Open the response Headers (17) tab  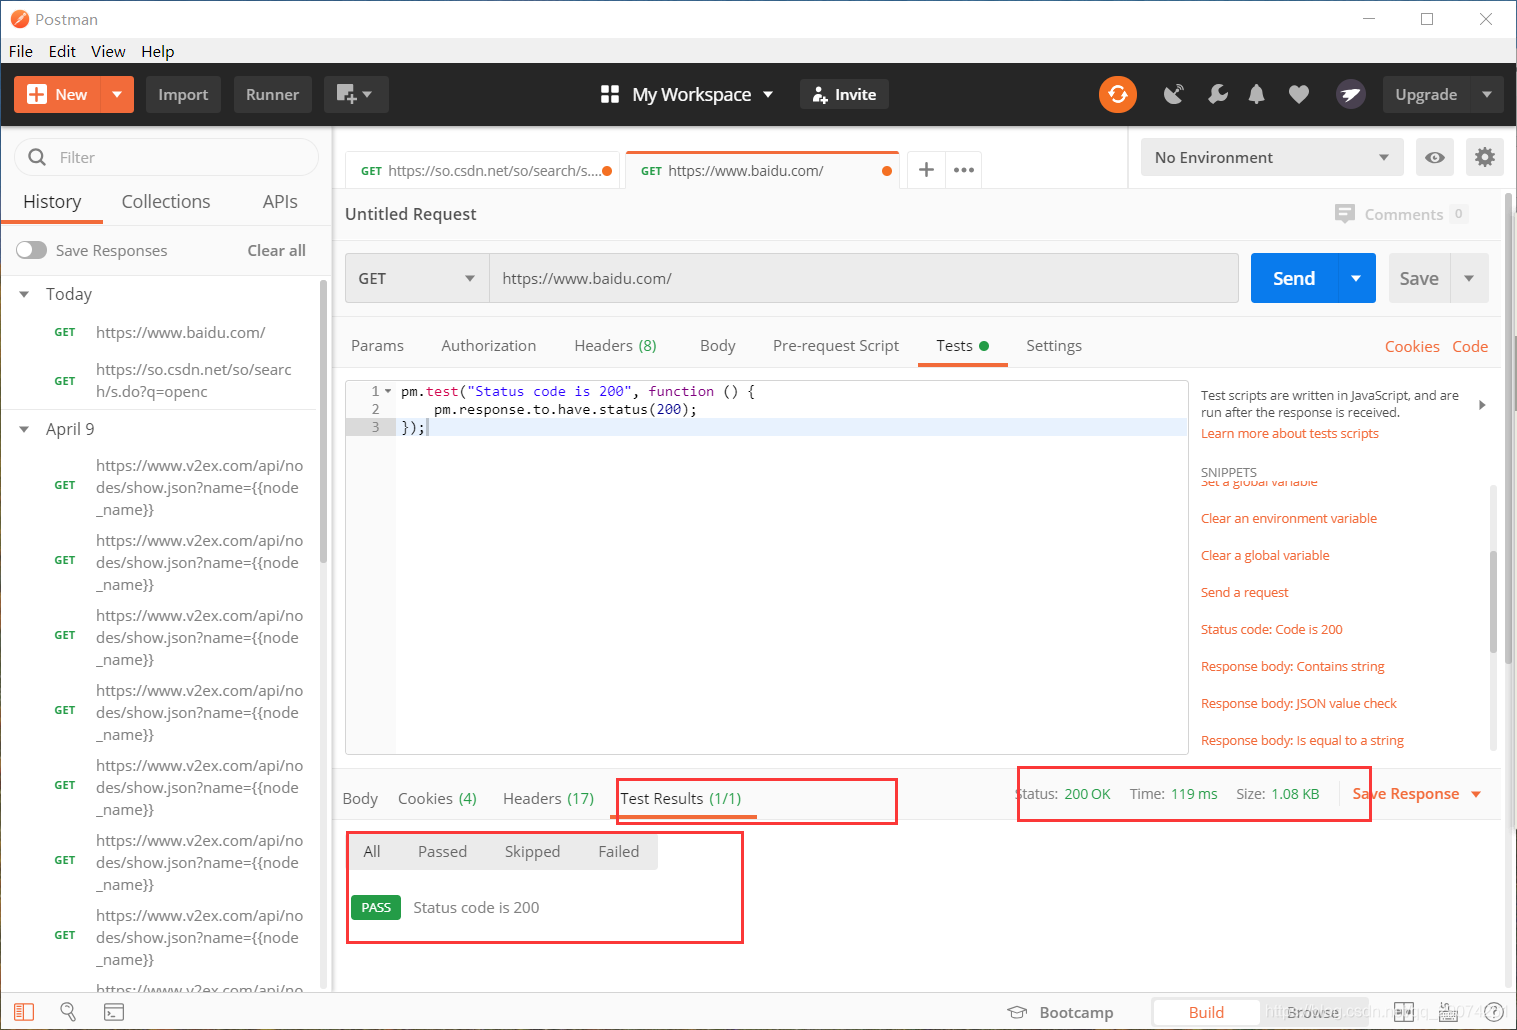coord(548,798)
